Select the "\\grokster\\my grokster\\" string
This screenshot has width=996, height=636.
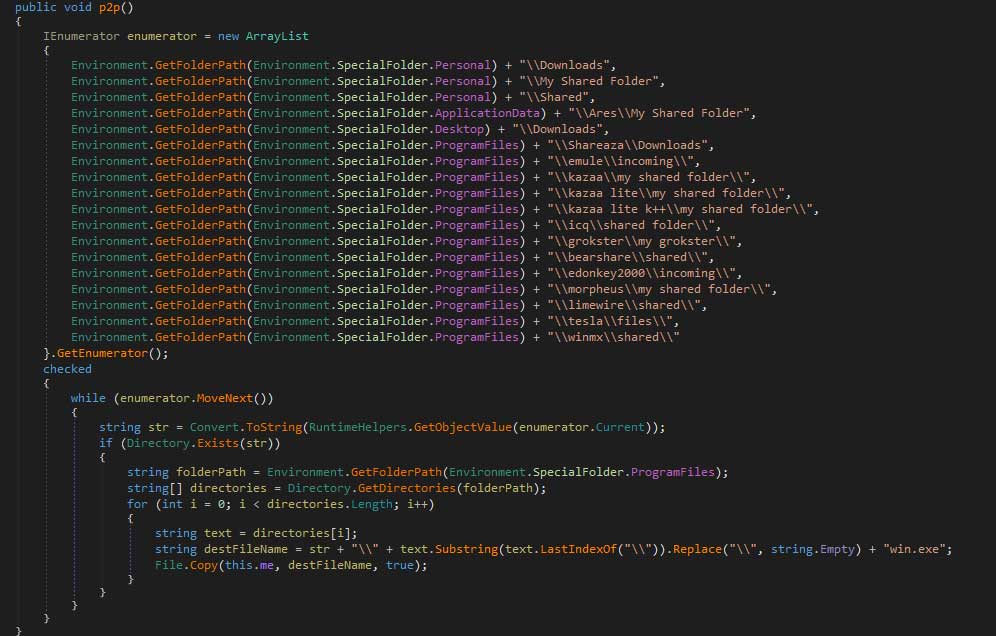tap(642, 241)
